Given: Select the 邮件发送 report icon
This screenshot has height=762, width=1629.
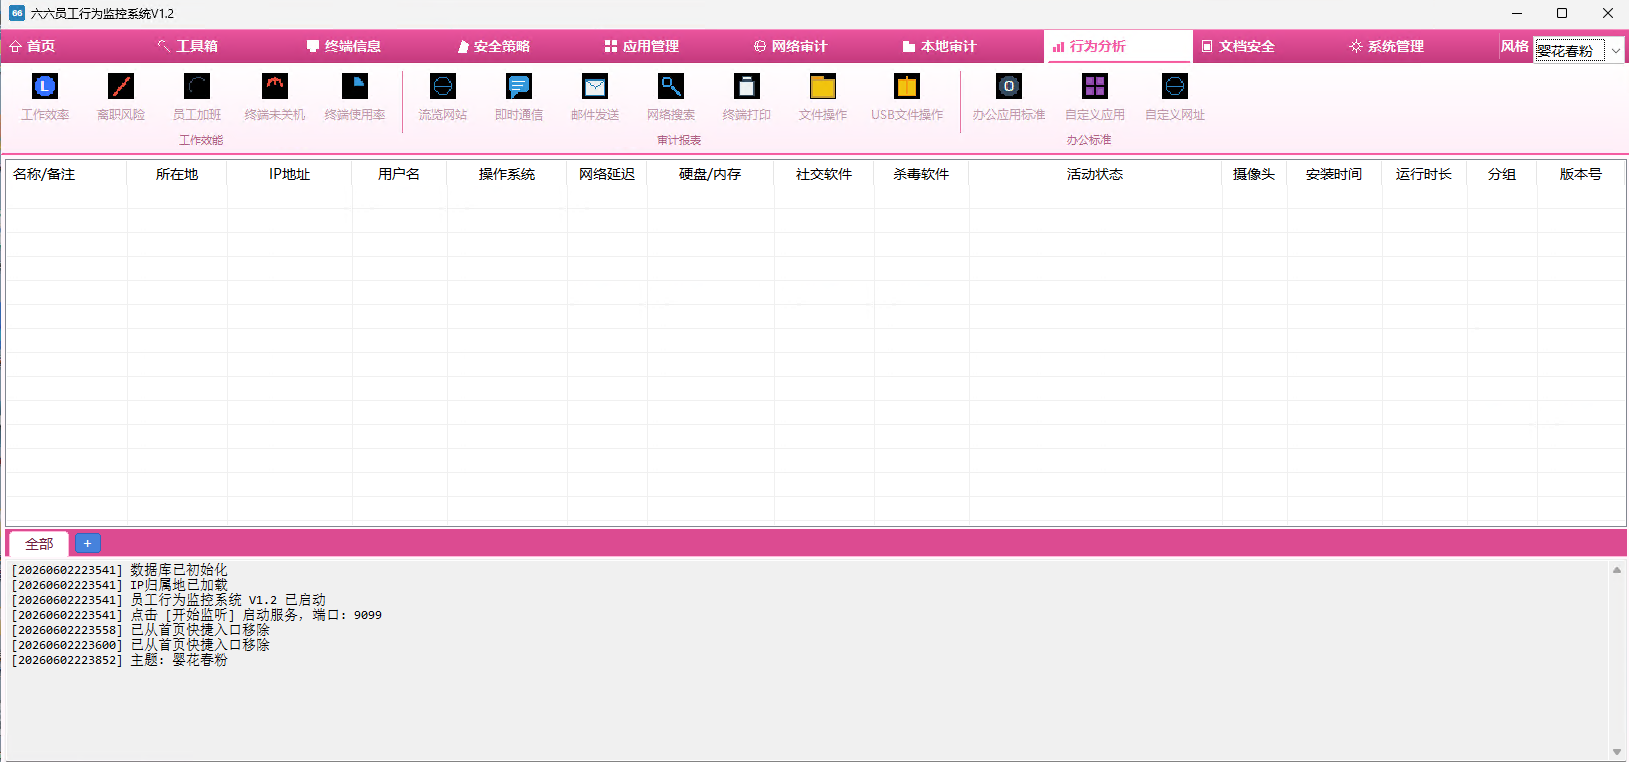Looking at the screenshot, I should pos(595,97).
